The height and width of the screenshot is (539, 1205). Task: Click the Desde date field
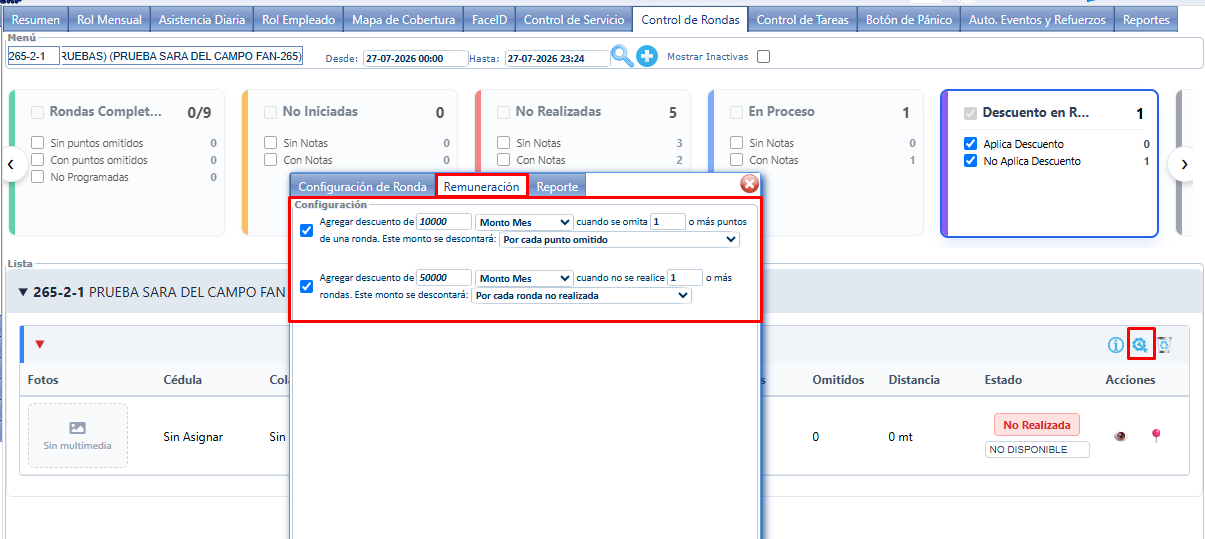pos(415,59)
